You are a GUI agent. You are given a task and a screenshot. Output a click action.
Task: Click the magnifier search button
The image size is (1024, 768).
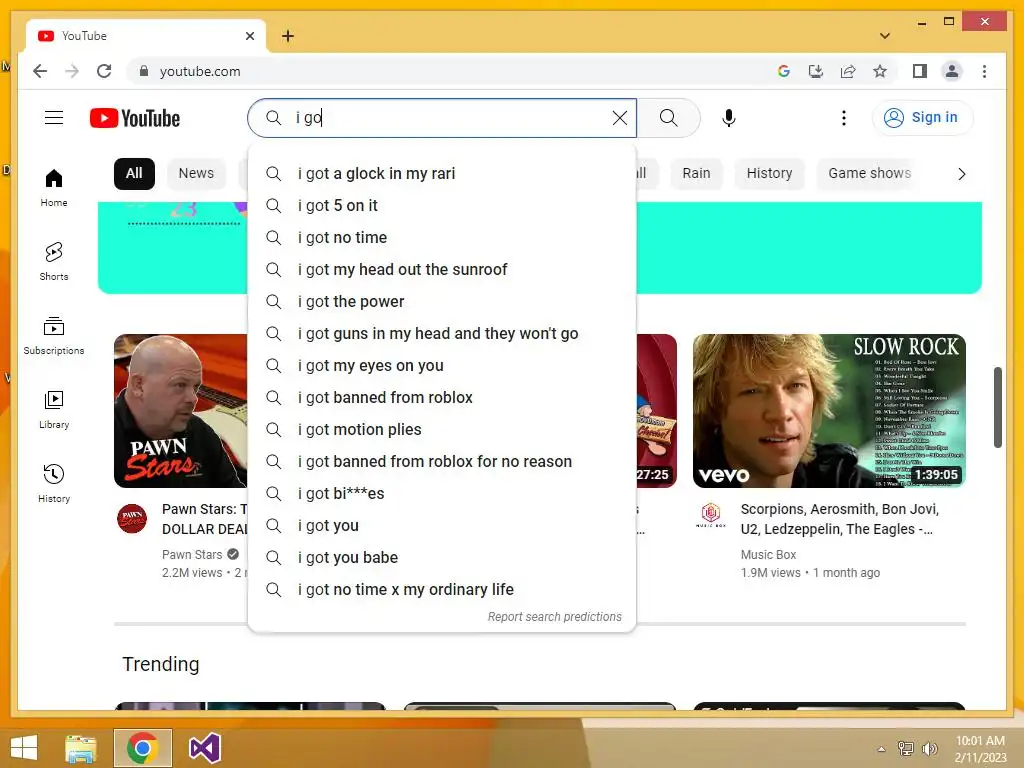[x=668, y=118]
